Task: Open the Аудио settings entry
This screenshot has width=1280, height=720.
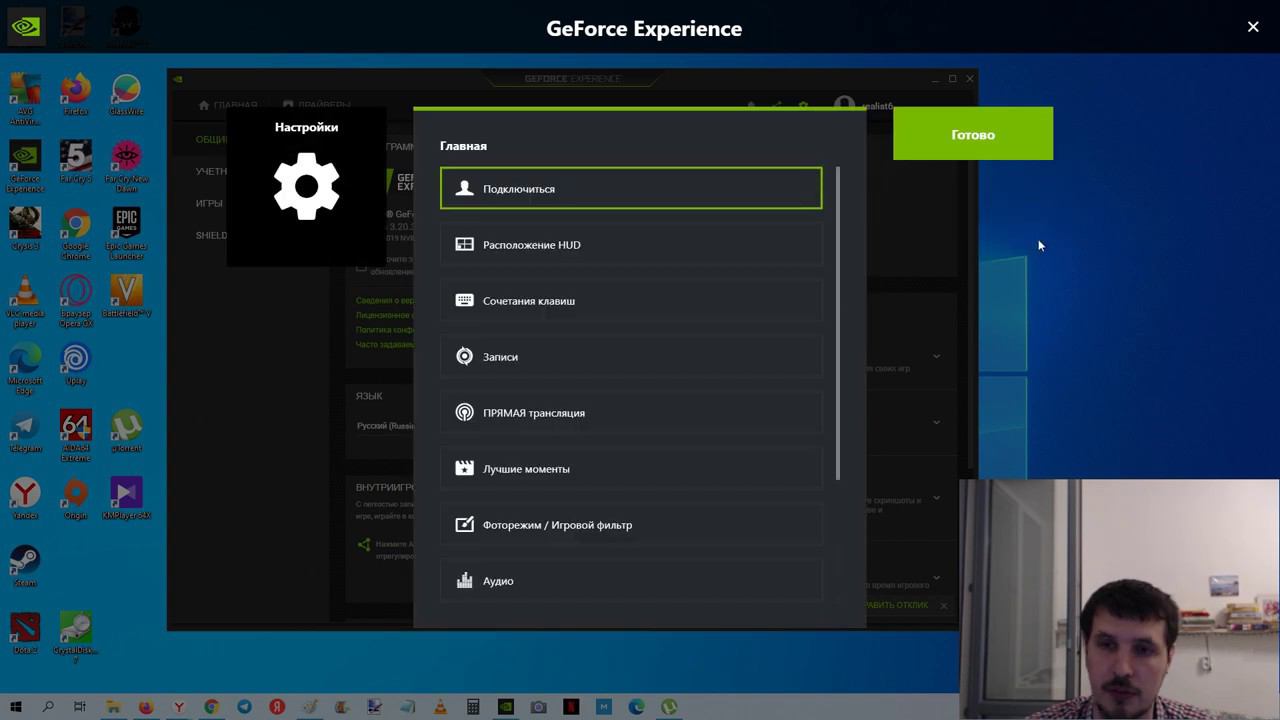Action: click(631, 580)
